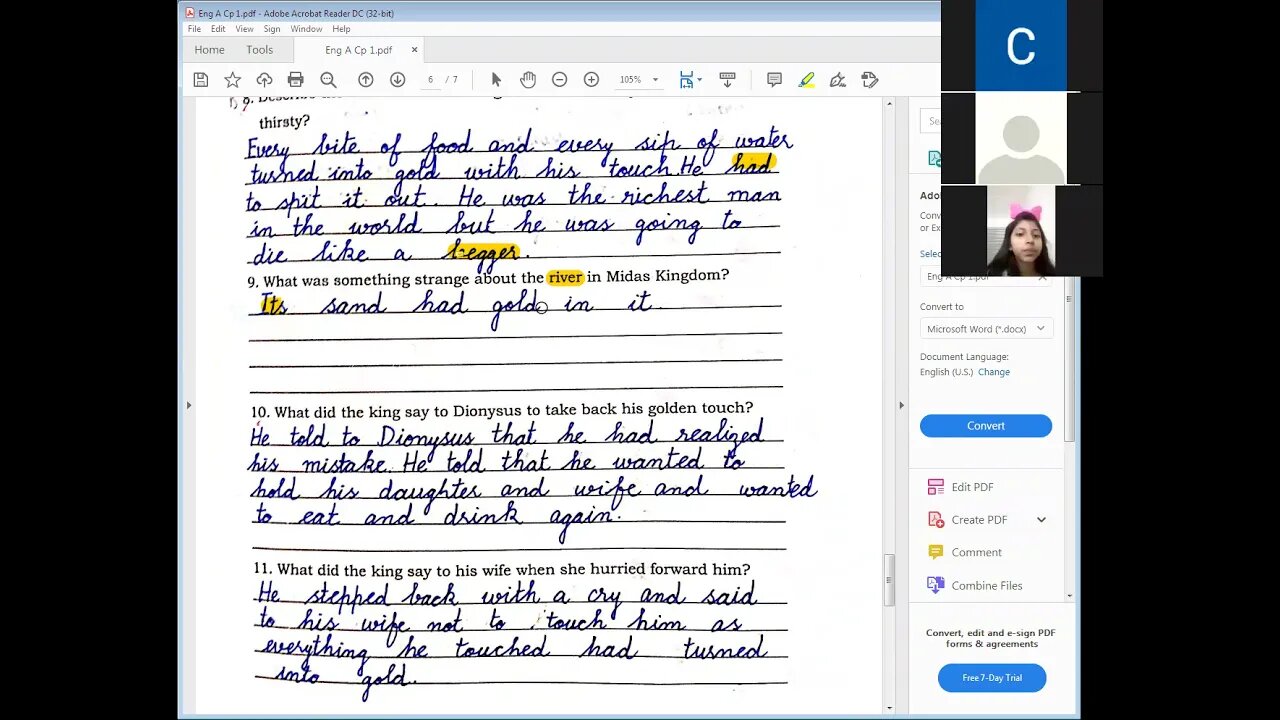Click the tools pane scroll down arrow
Screen dimensions: 1280x720
(x=1070, y=596)
